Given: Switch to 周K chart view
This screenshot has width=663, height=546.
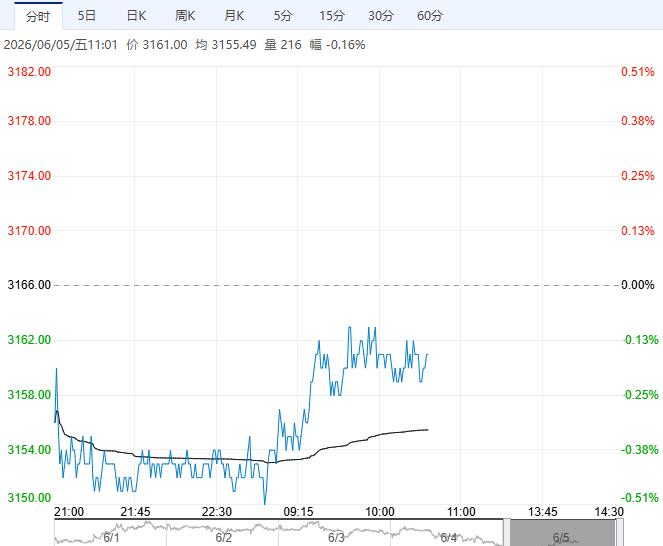Looking at the screenshot, I should (185, 16).
